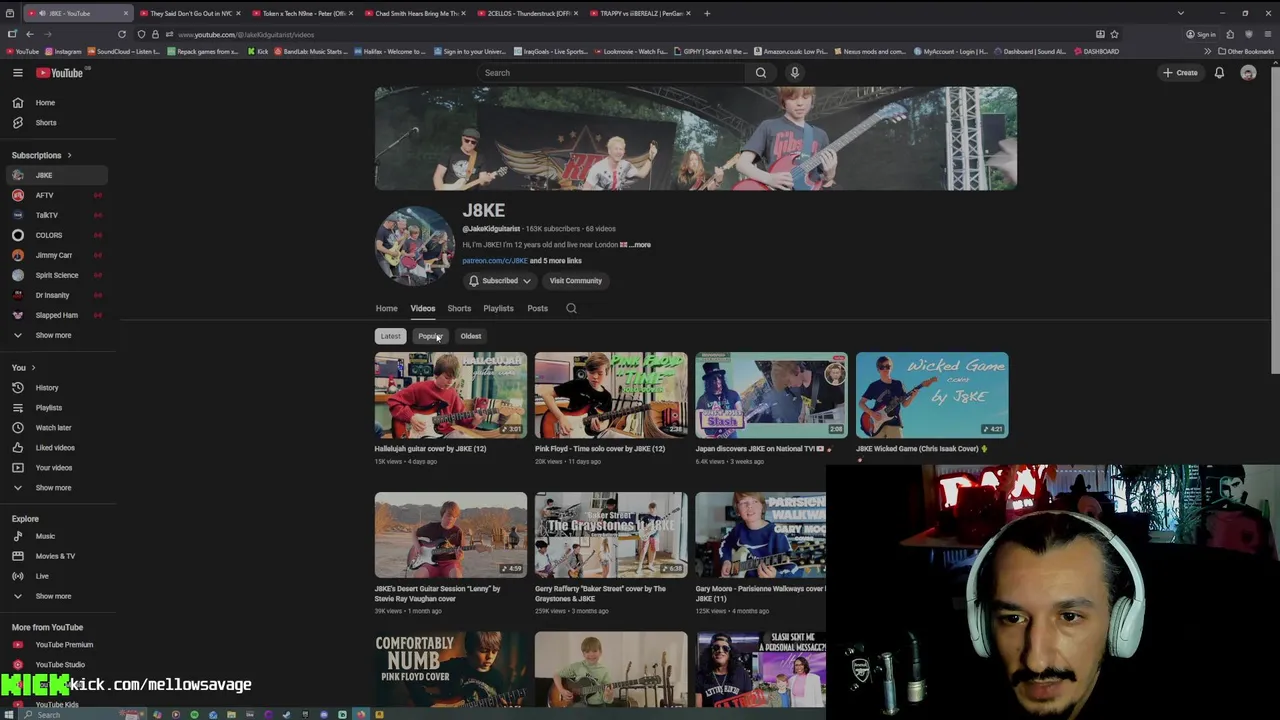Open YouTube Studio link
This screenshot has height=720, width=1280.
click(x=58, y=665)
